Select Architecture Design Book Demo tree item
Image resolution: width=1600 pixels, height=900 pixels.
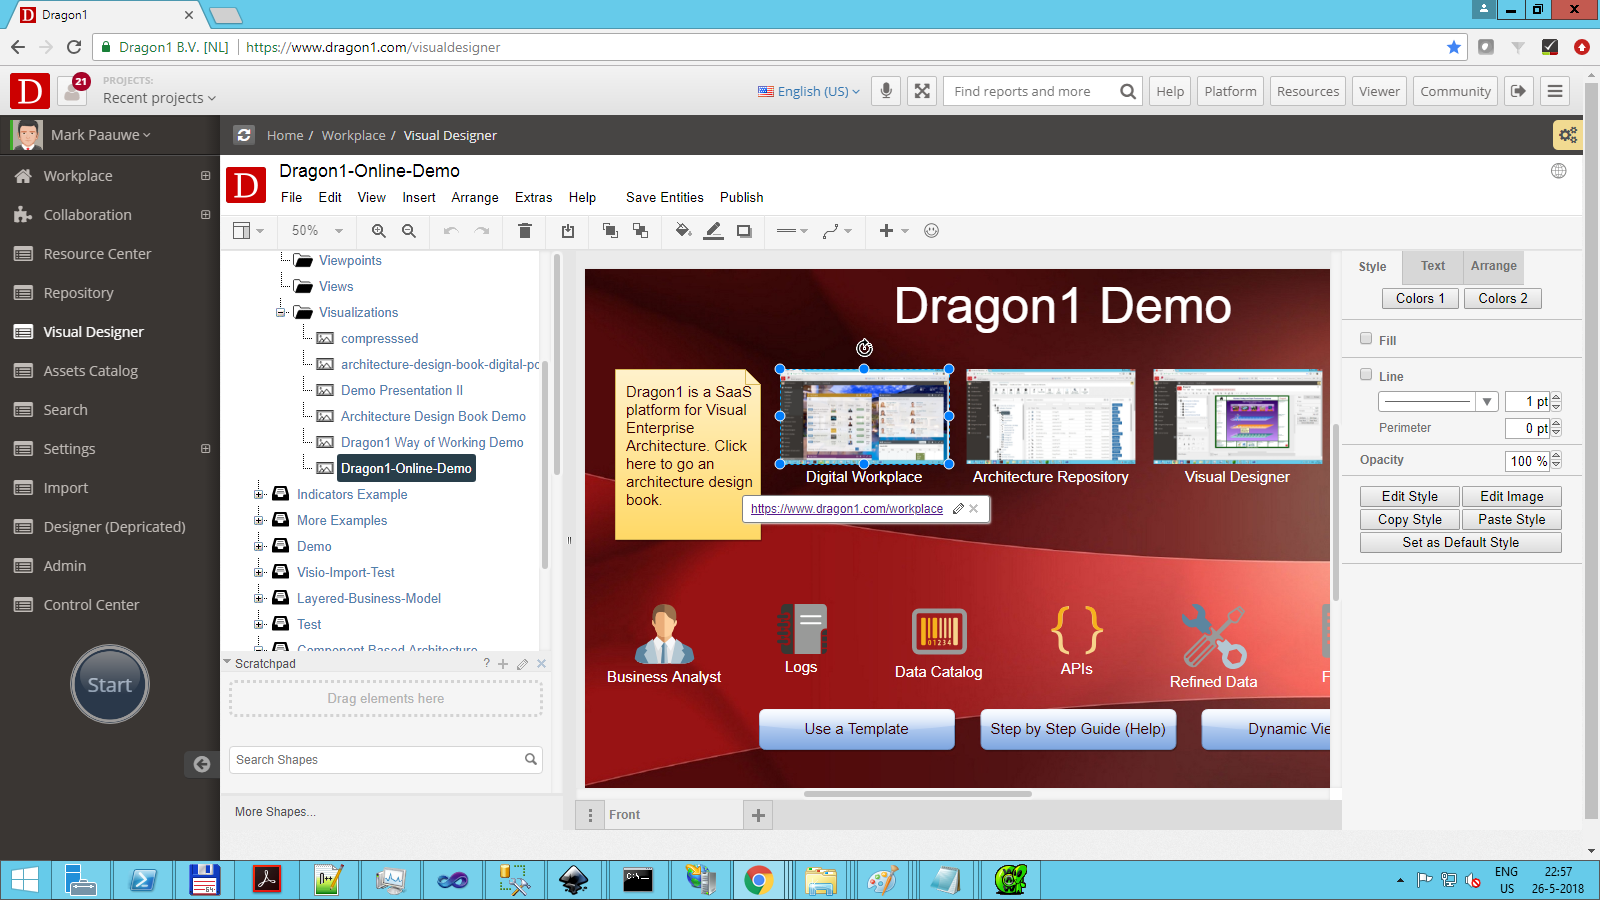(433, 417)
